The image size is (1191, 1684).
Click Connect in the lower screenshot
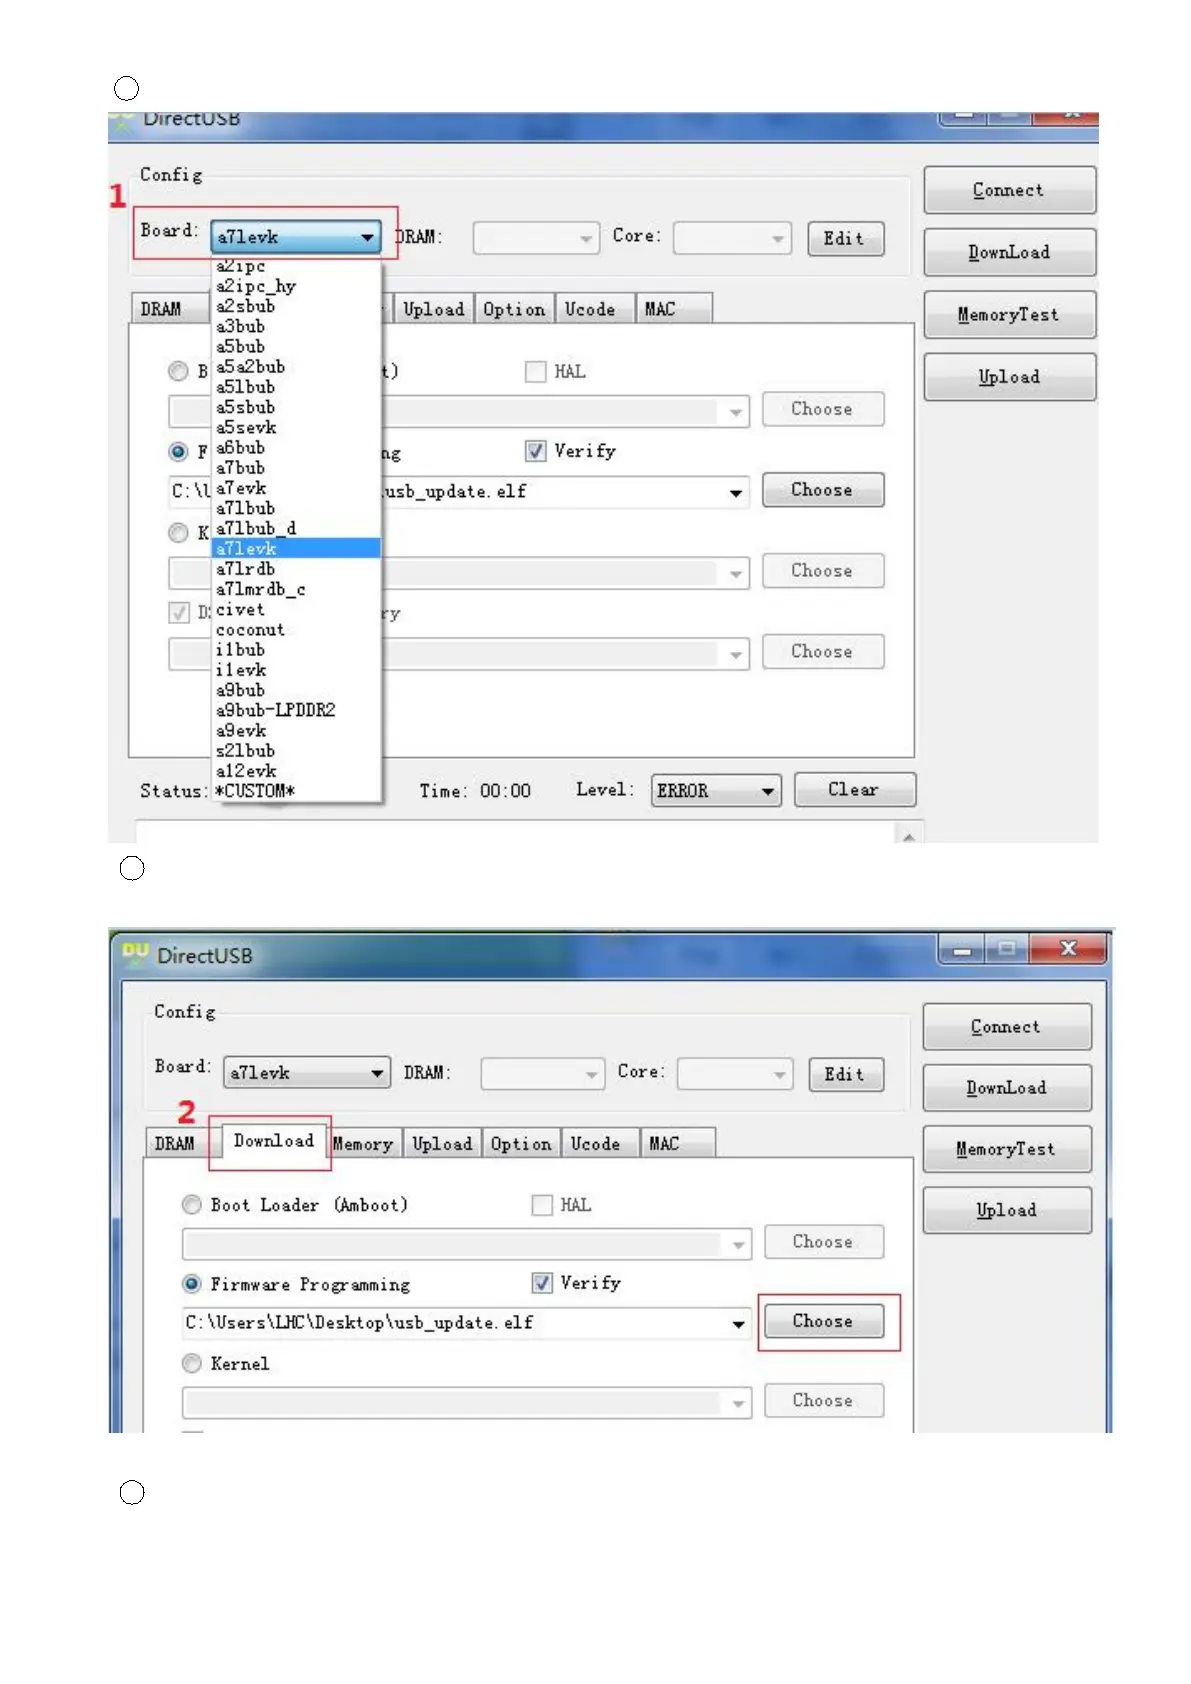(1007, 1027)
